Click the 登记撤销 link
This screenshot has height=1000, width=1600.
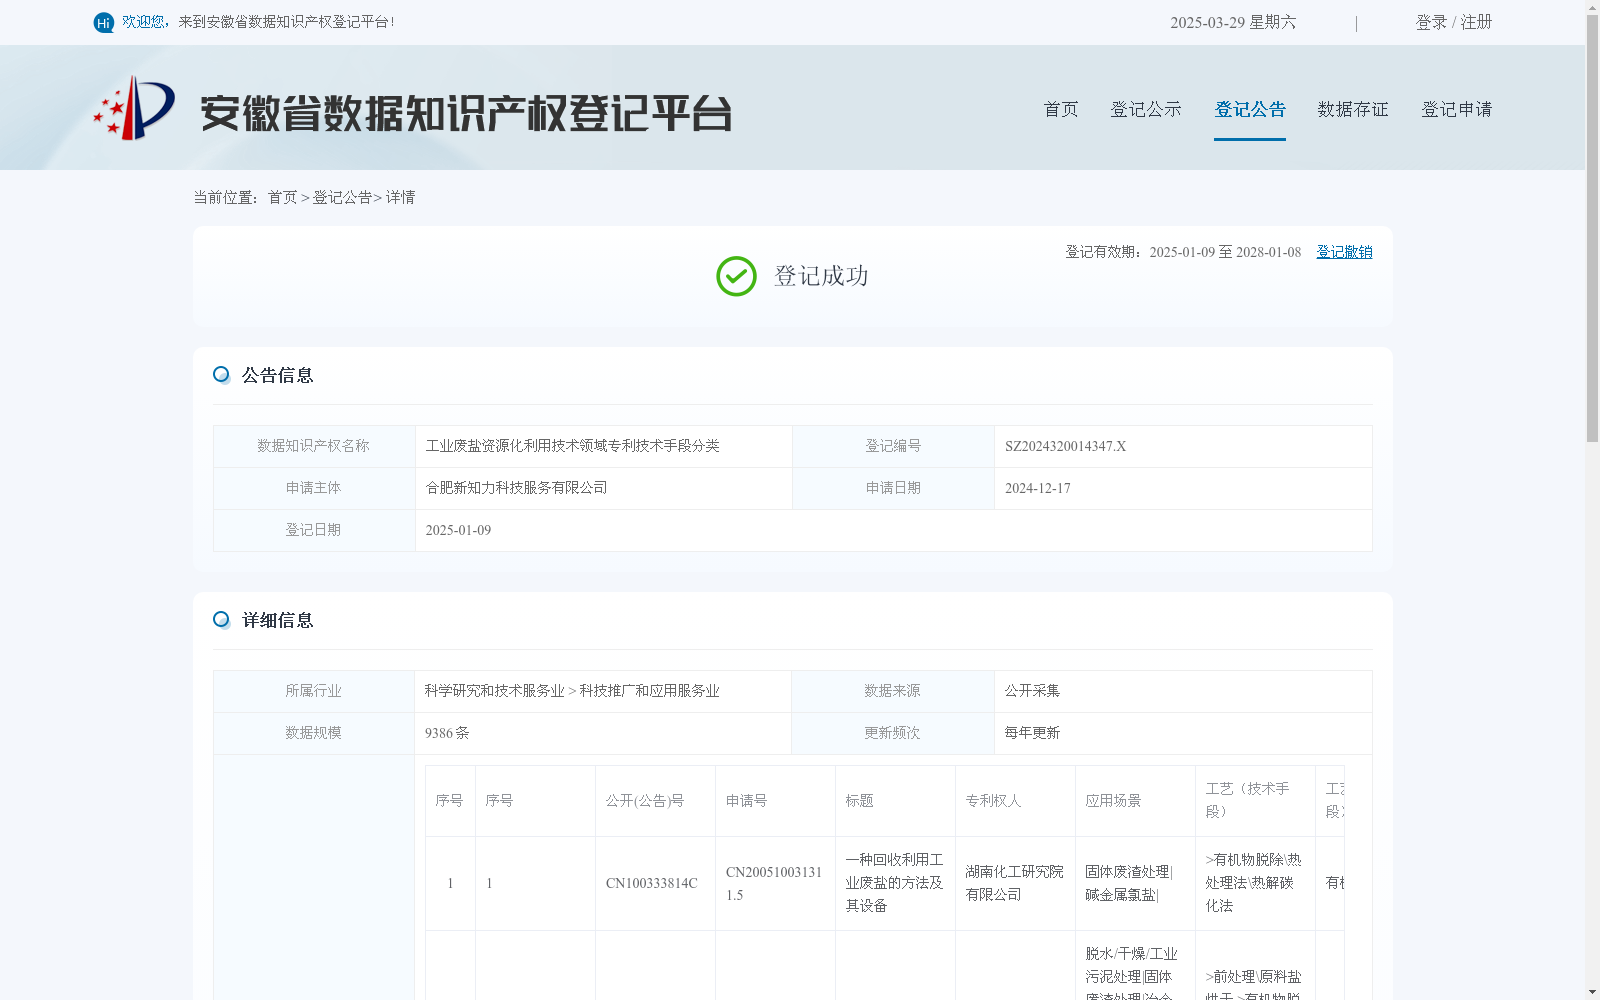[x=1344, y=252]
